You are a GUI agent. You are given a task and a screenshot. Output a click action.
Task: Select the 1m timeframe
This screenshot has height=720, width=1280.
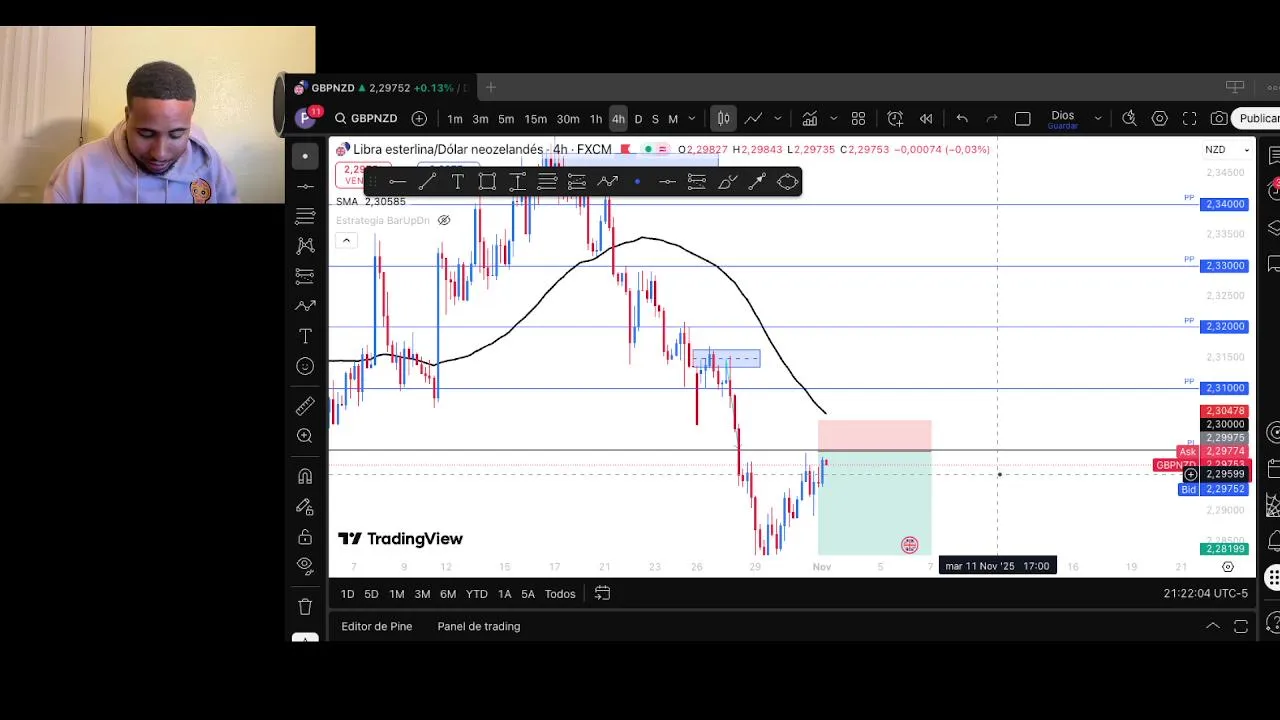(x=455, y=119)
